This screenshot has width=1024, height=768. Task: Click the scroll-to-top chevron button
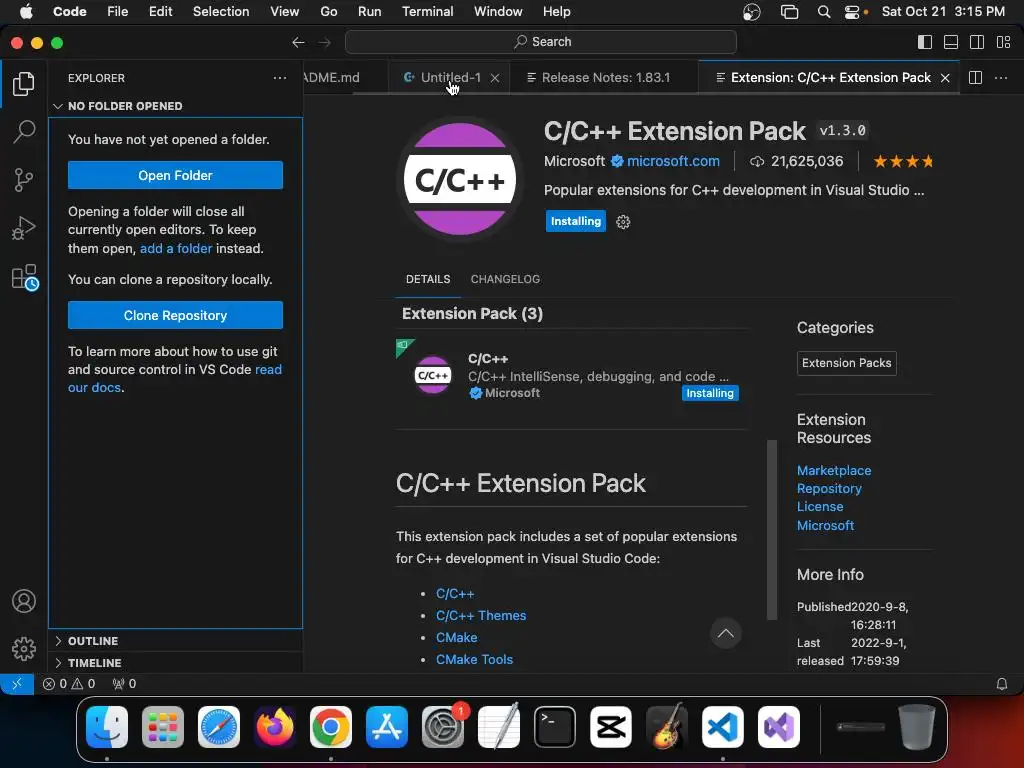click(726, 633)
